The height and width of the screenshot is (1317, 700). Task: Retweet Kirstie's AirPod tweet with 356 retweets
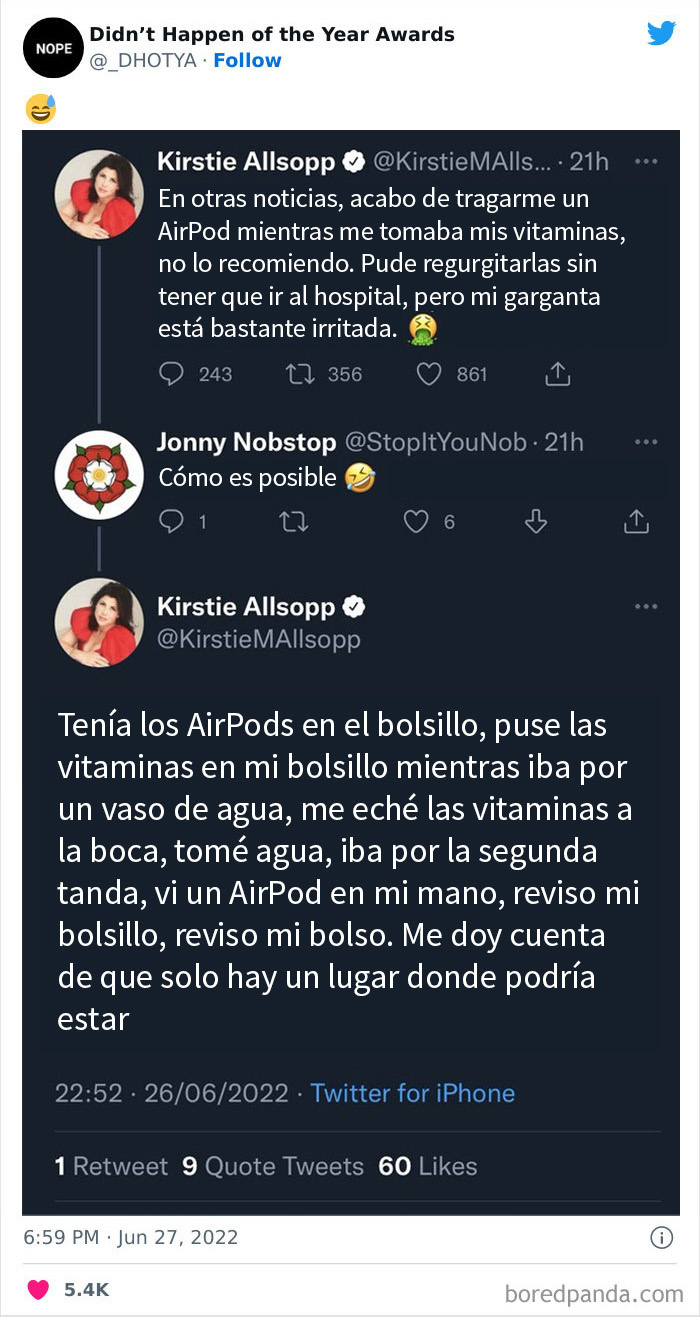[298, 374]
